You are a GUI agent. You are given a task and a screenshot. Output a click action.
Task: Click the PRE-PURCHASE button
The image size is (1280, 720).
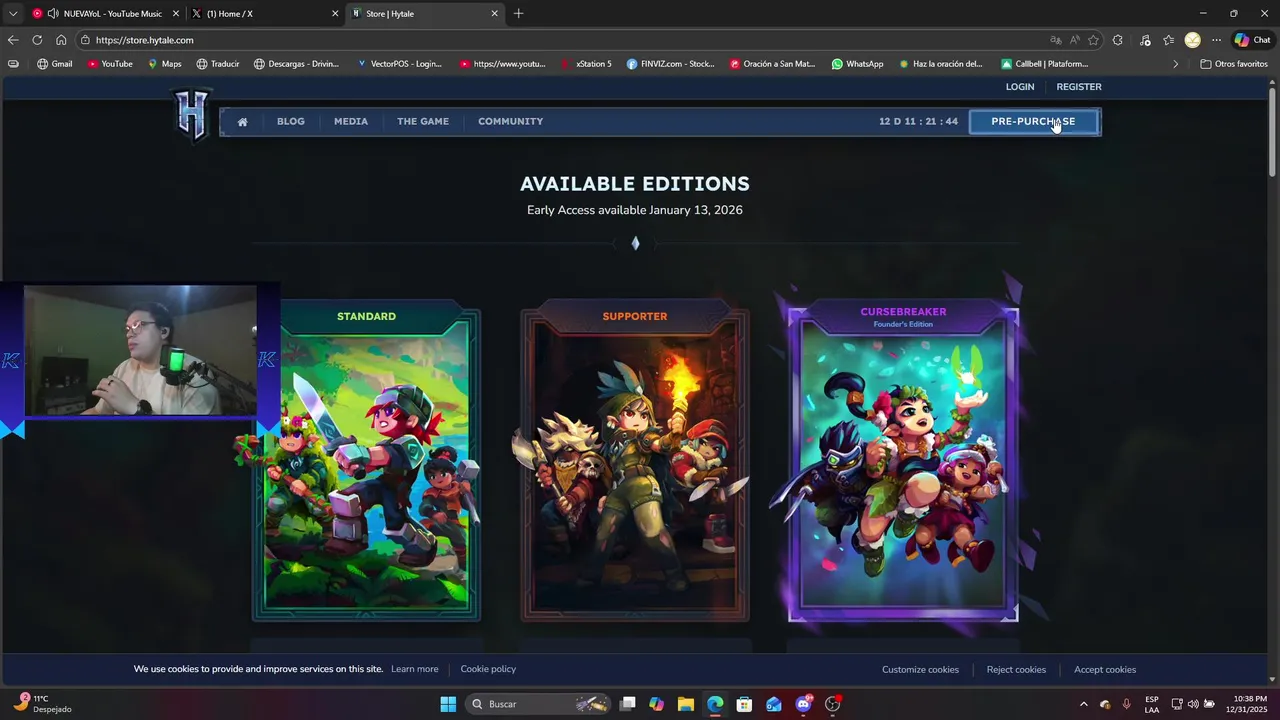pyautogui.click(x=1034, y=122)
